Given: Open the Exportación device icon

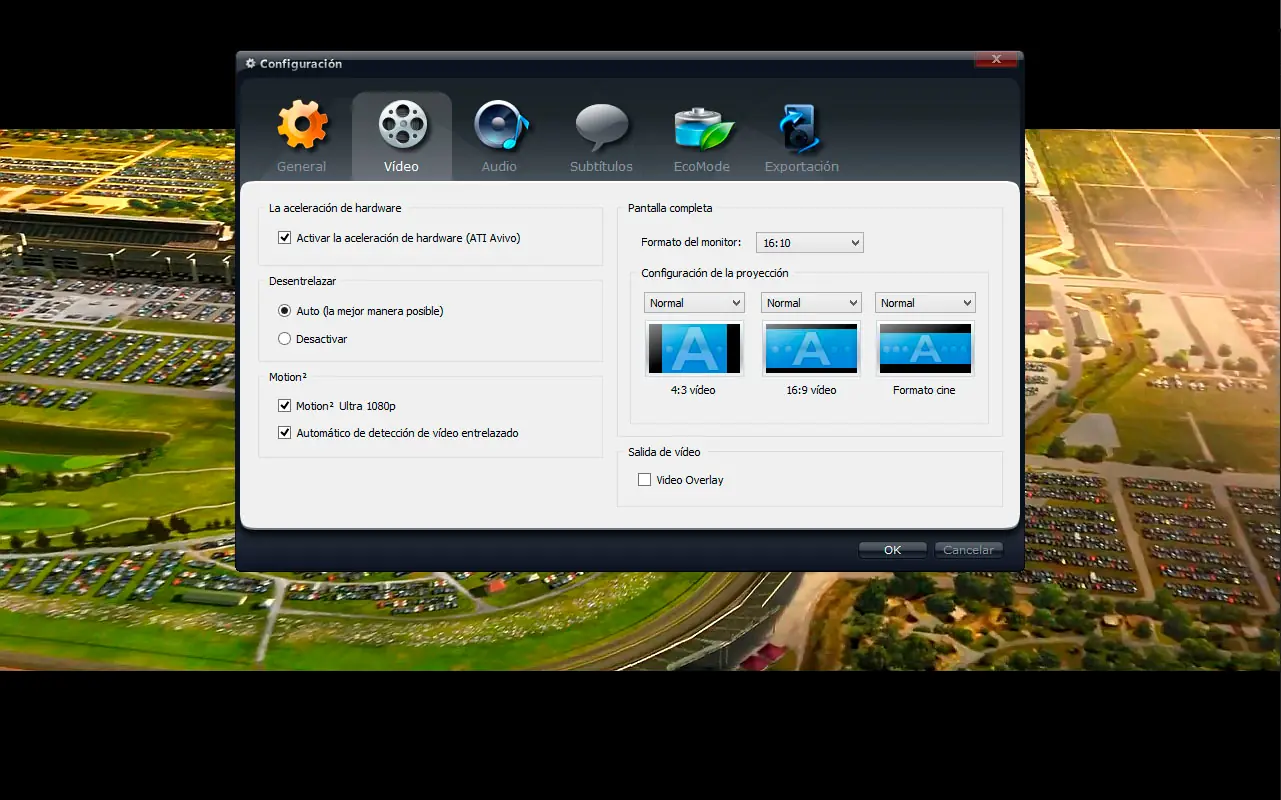Looking at the screenshot, I should click(799, 127).
